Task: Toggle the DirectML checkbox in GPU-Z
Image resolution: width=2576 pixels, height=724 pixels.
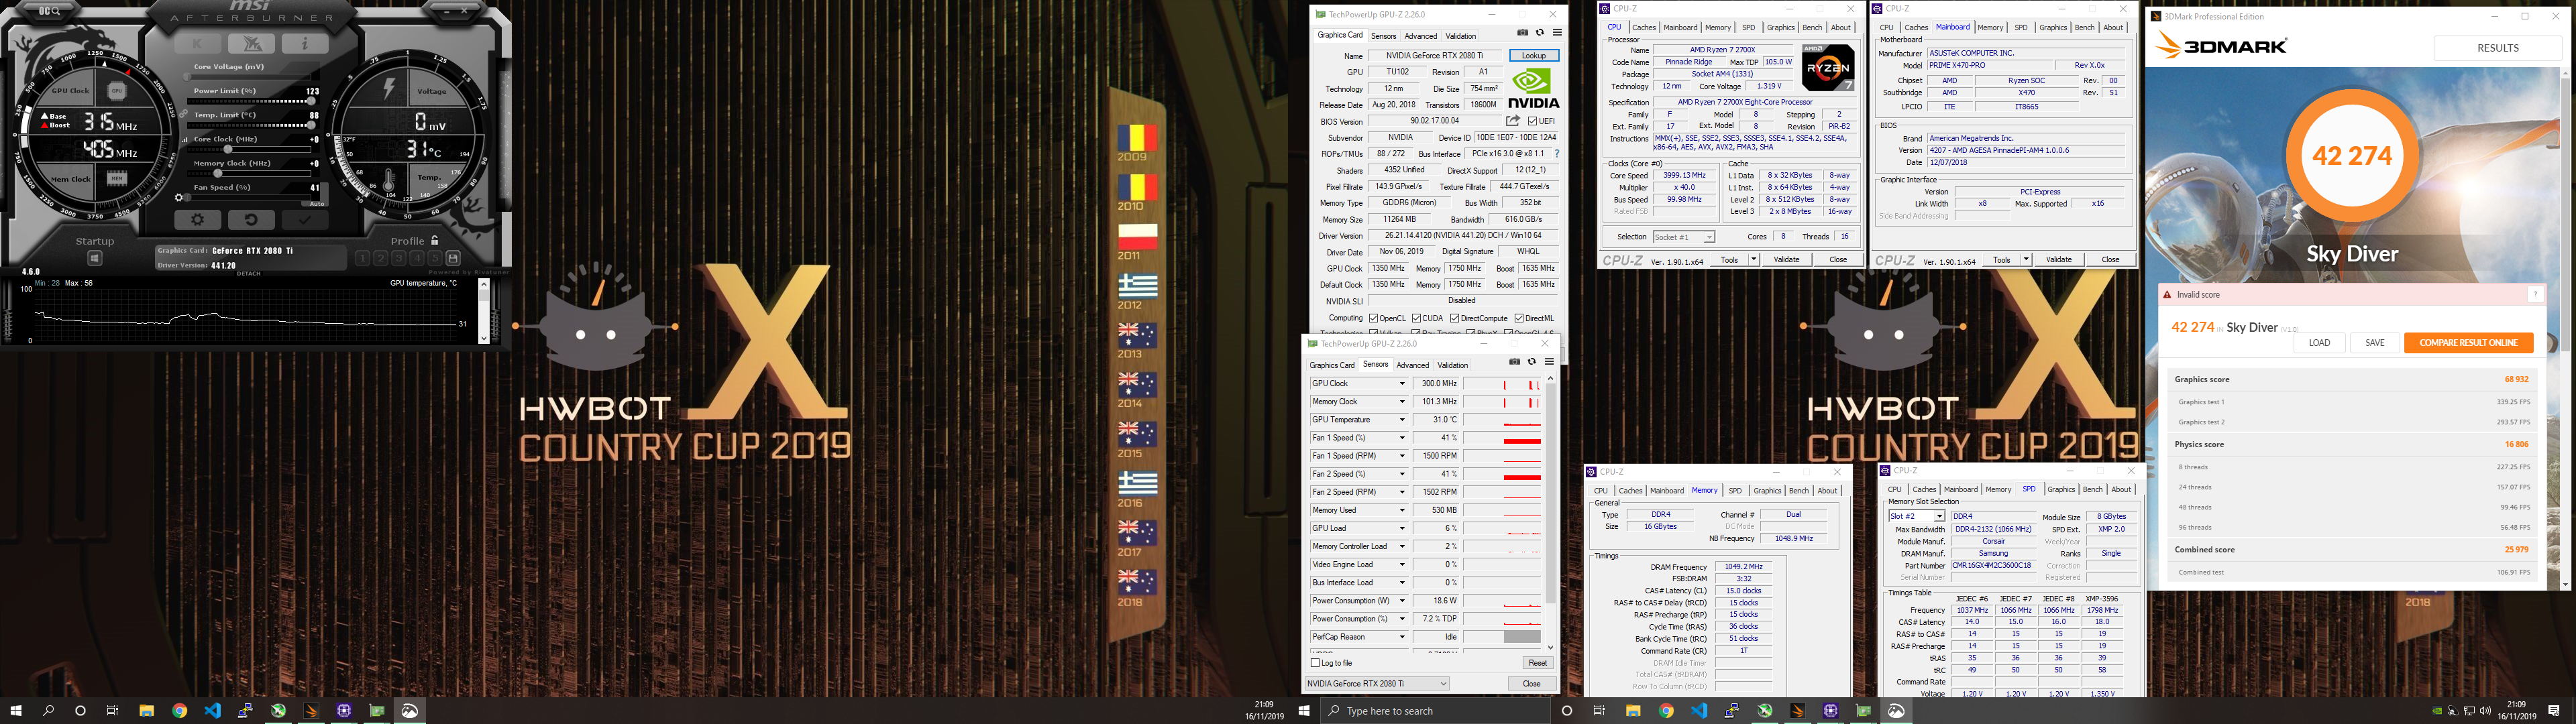Action: pyautogui.click(x=1519, y=318)
